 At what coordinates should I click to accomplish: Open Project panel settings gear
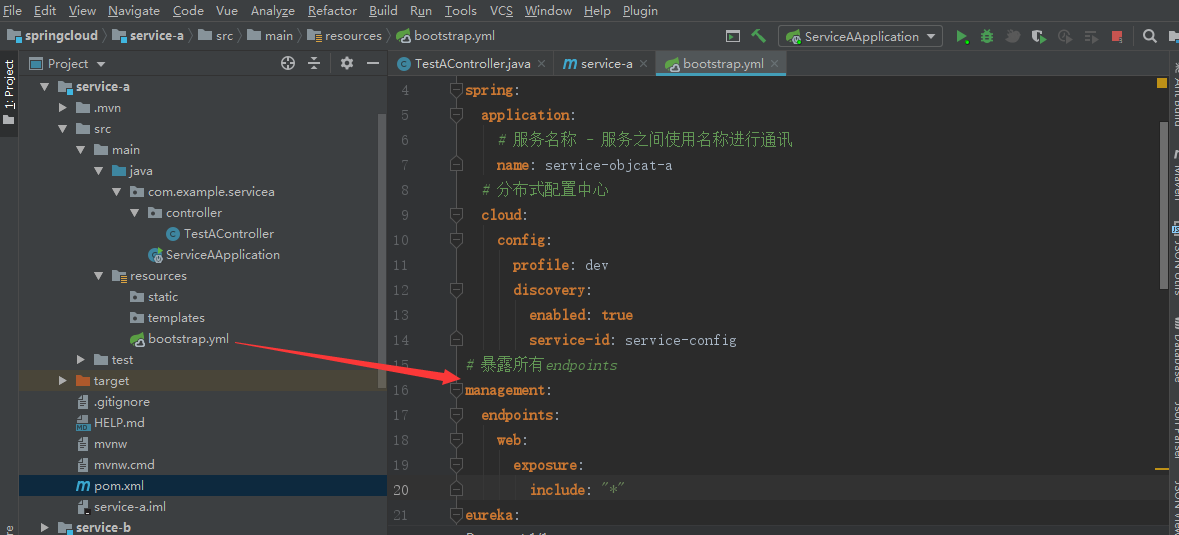pyautogui.click(x=347, y=64)
